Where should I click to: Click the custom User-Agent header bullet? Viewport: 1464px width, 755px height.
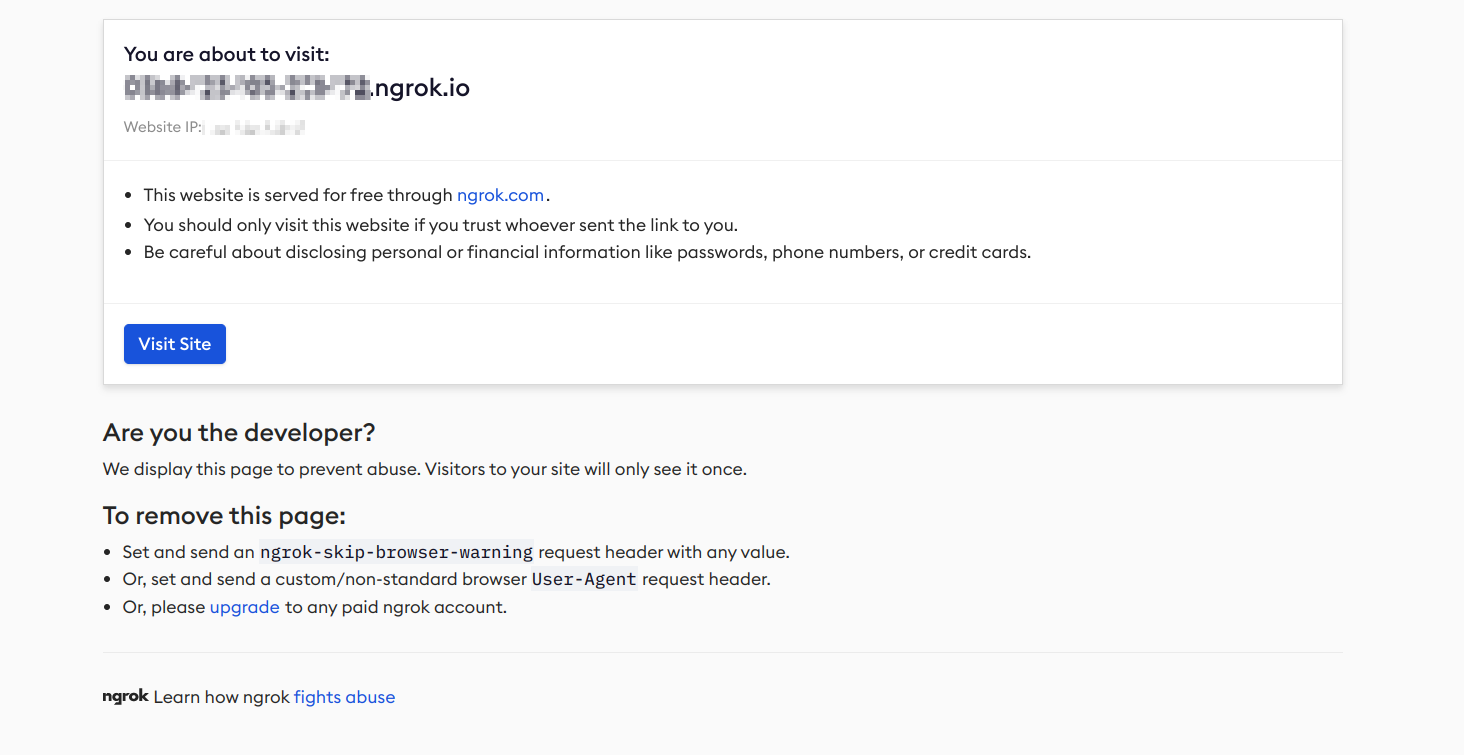445,579
